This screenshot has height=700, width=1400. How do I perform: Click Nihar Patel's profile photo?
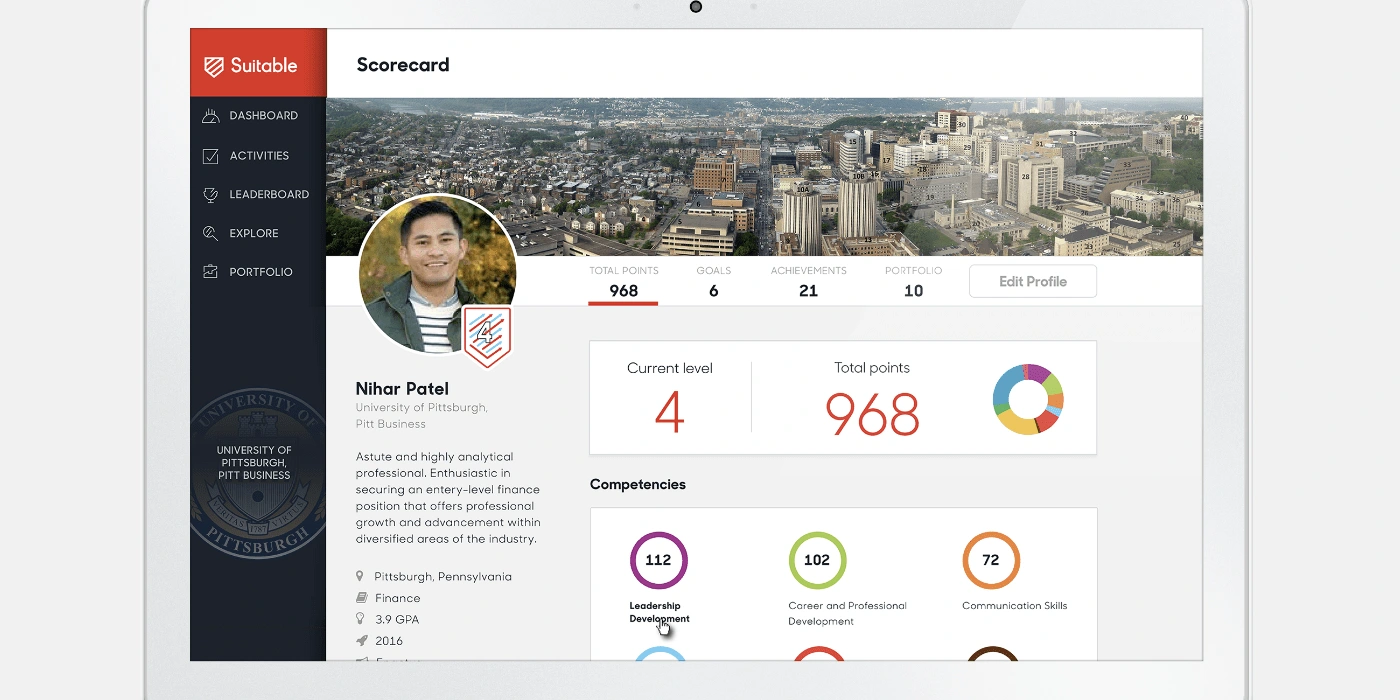[x=437, y=273]
